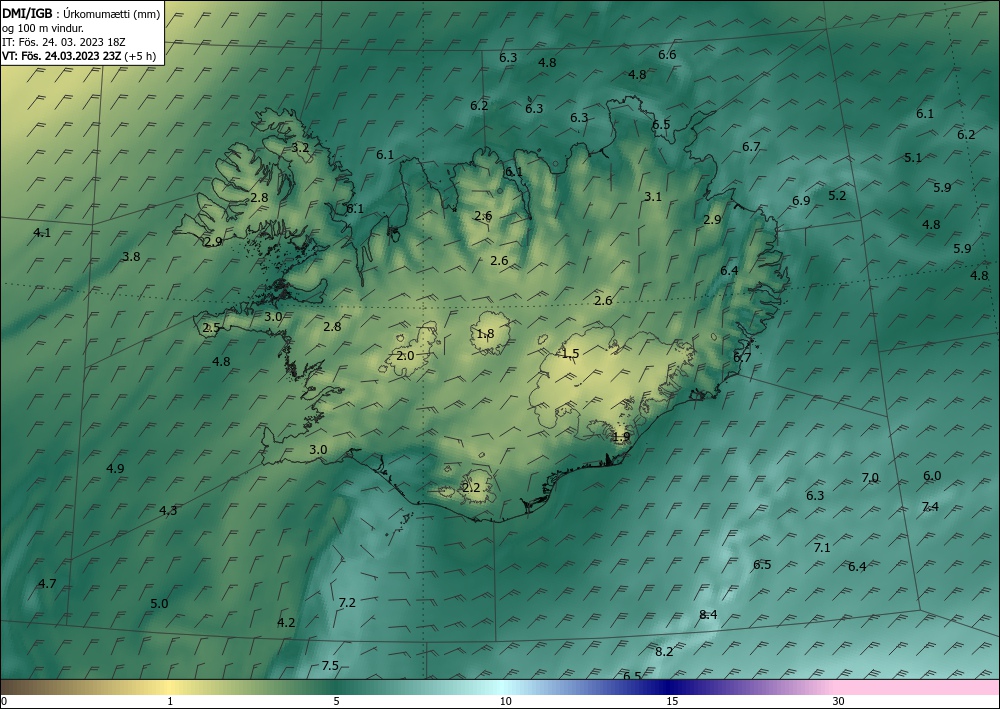This screenshot has height=709, width=1000.
Task: Click the map value '6.6'
Action: (x=667, y=55)
